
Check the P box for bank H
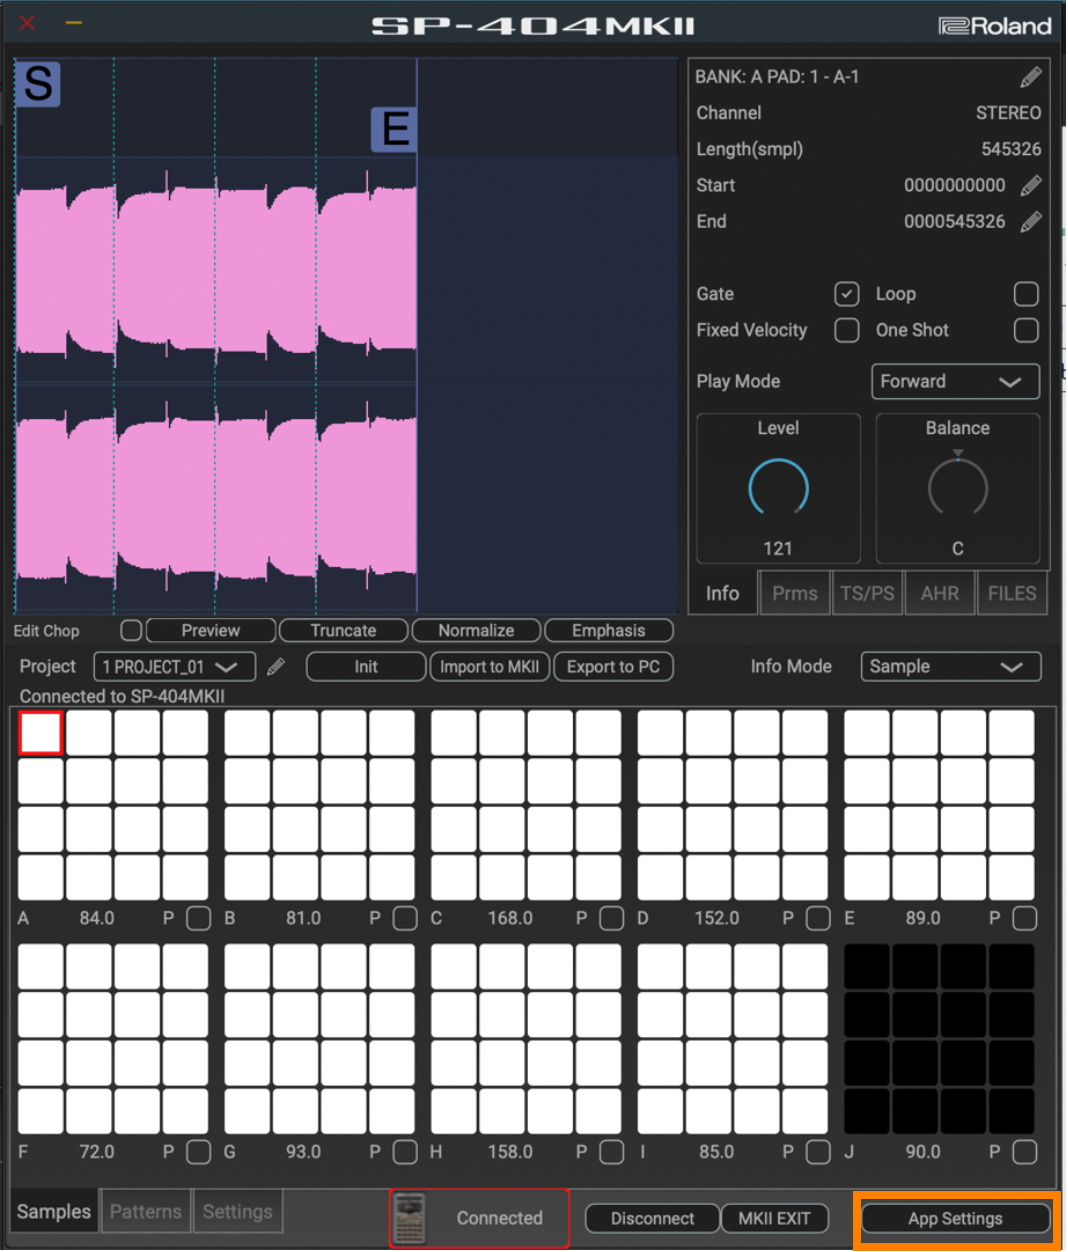(x=612, y=1152)
